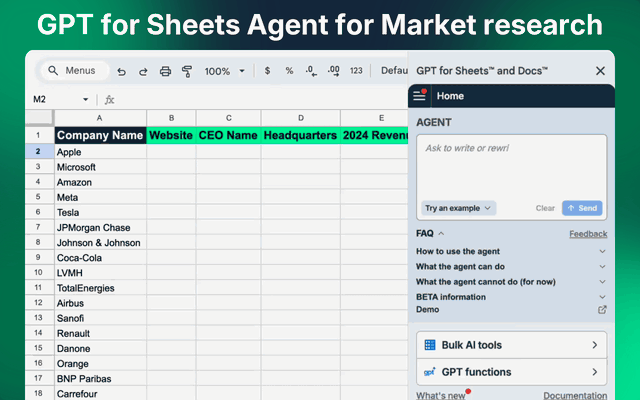Image resolution: width=640 pixels, height=400 pixels.
Task: Click the Meta cell
Action: [100, 197]
